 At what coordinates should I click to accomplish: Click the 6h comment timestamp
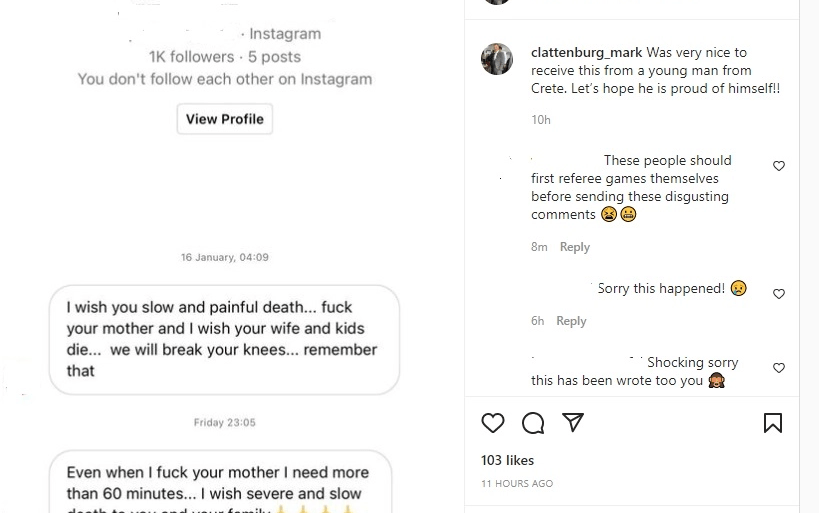pos(538,321)
